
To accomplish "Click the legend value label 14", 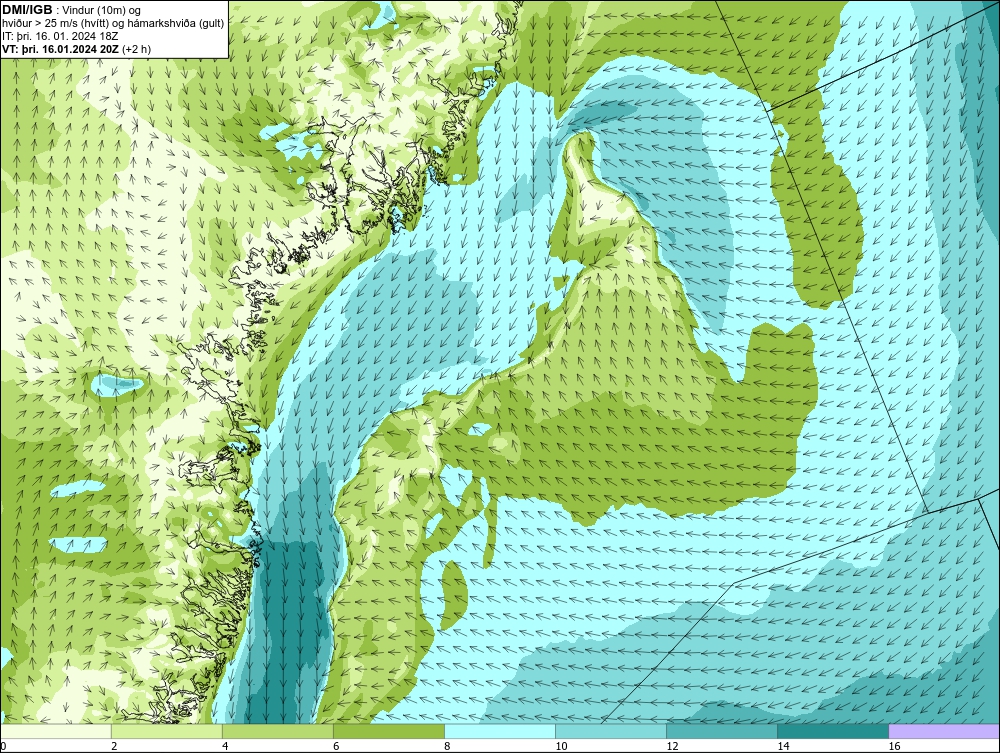I will click(x=783, y=746).
